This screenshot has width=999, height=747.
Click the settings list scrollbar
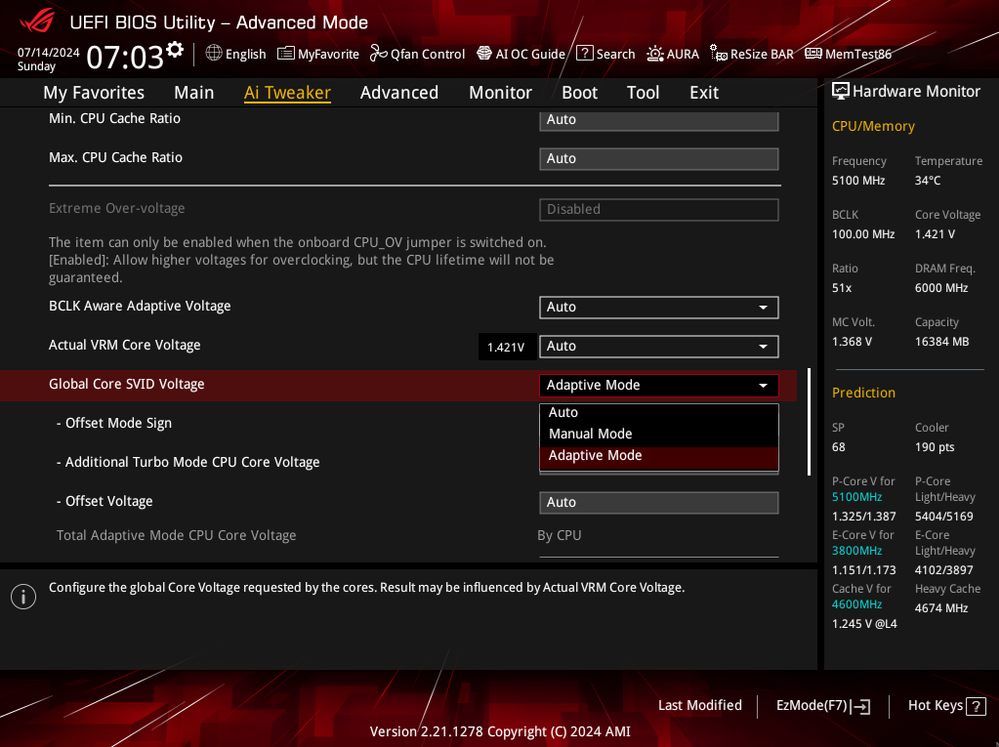[809, 421]
